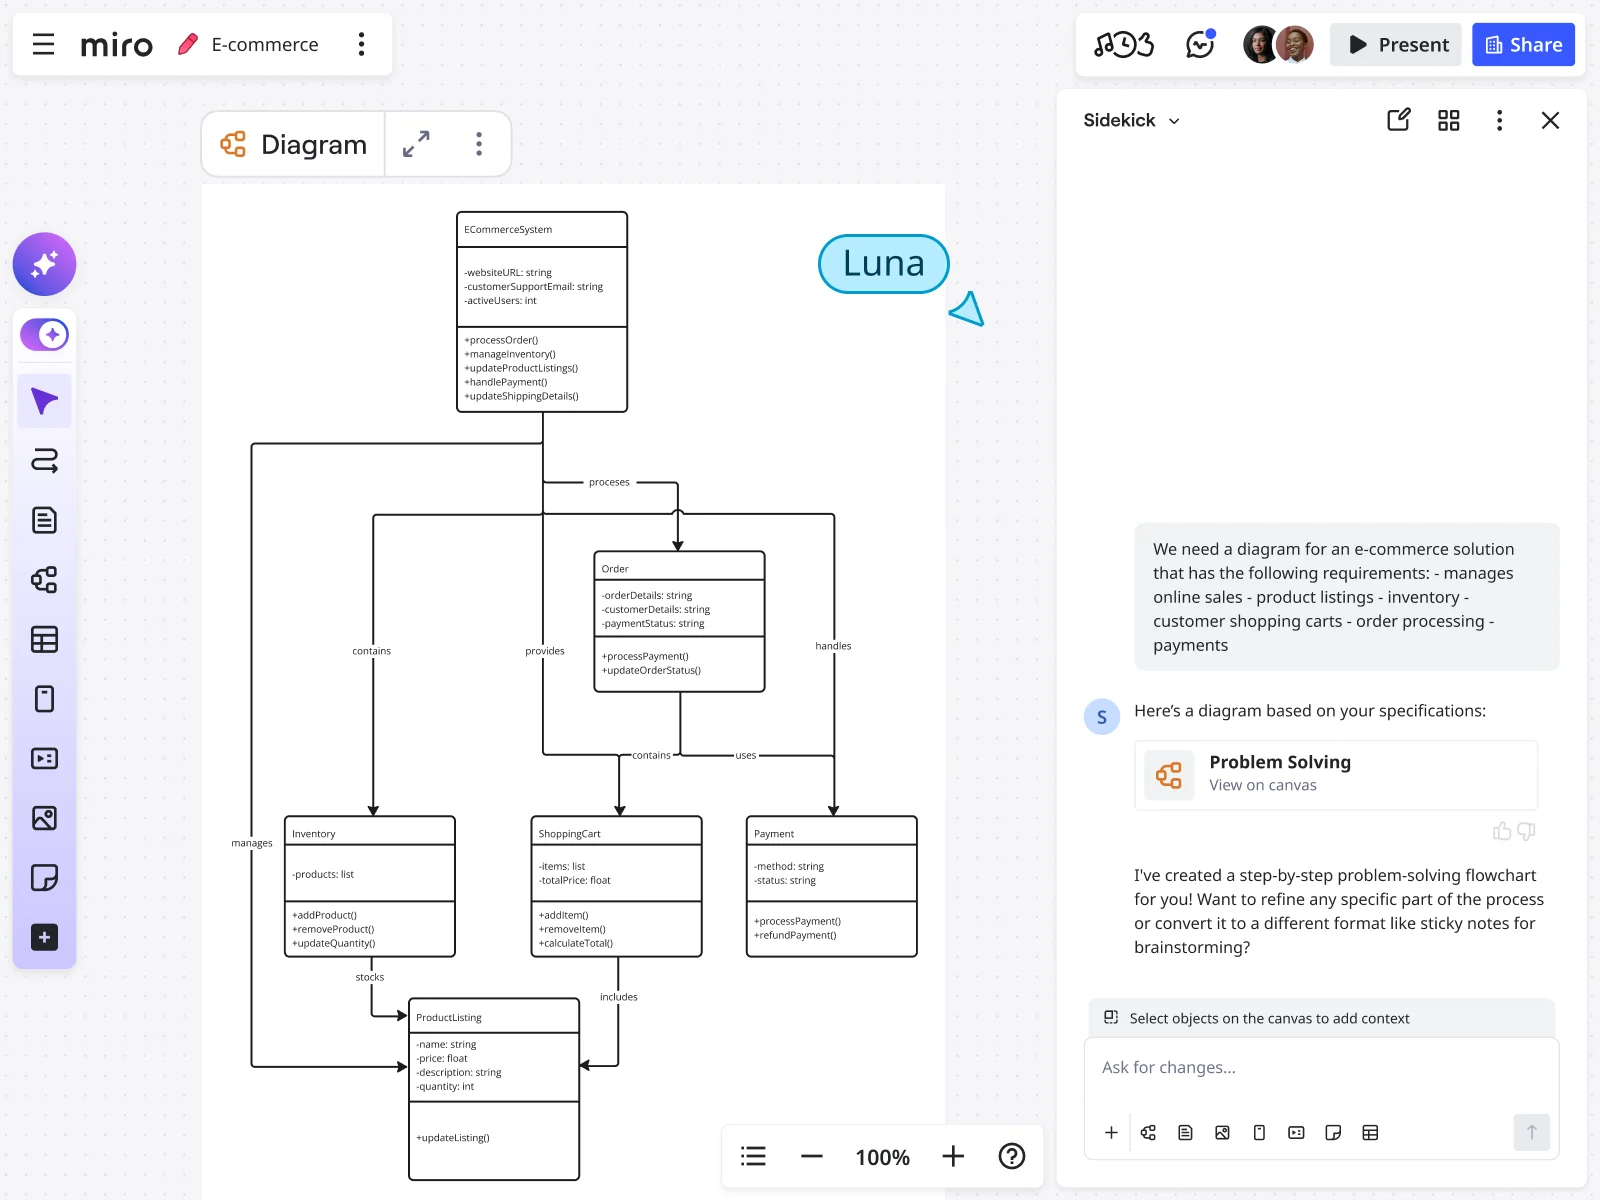Expand the Diagram frame to full view
The image size is (1600, 1200).
tap(417, 144)
